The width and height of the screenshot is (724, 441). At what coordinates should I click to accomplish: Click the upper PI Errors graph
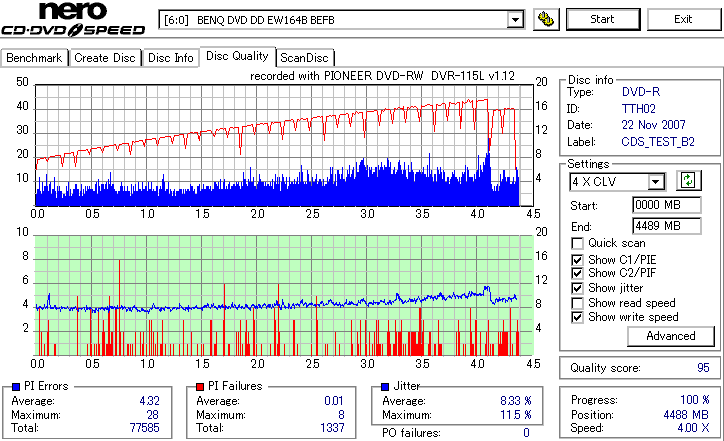click(x=284, y=145)
